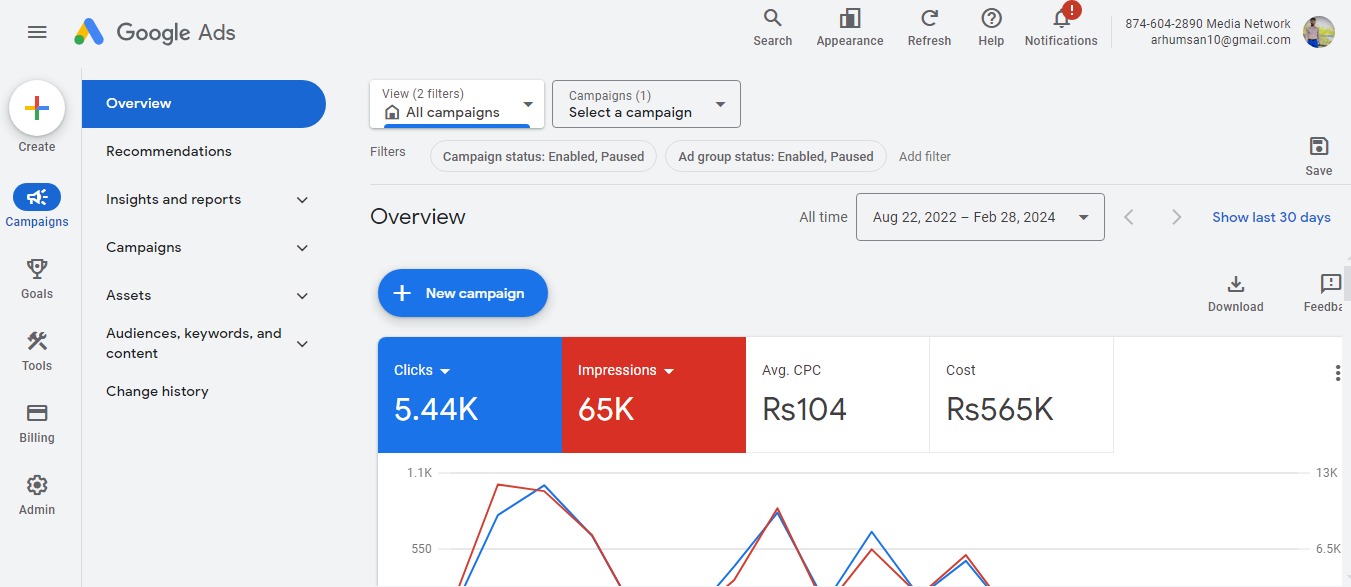The width and height of the screenshot is (1351, 587).
Task: Expand the Insights and reports section
Action: [302, 200]
